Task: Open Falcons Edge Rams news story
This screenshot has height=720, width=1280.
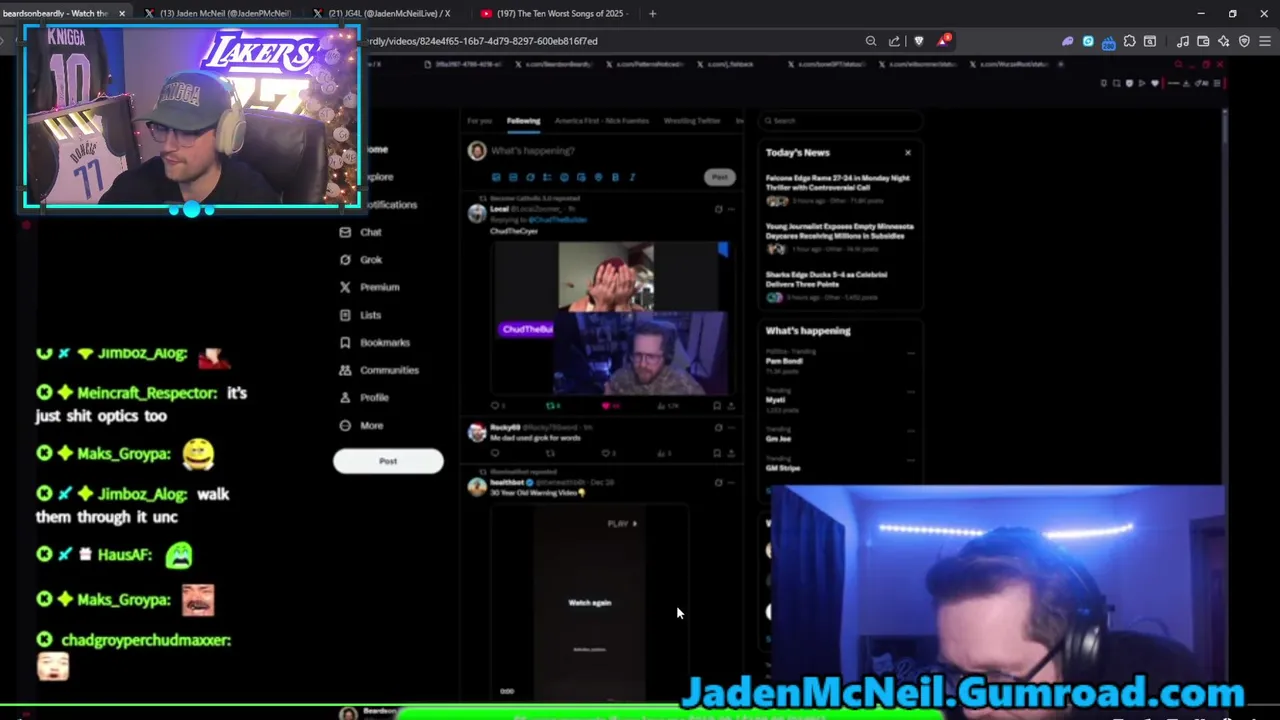Action: click(838, 190)
